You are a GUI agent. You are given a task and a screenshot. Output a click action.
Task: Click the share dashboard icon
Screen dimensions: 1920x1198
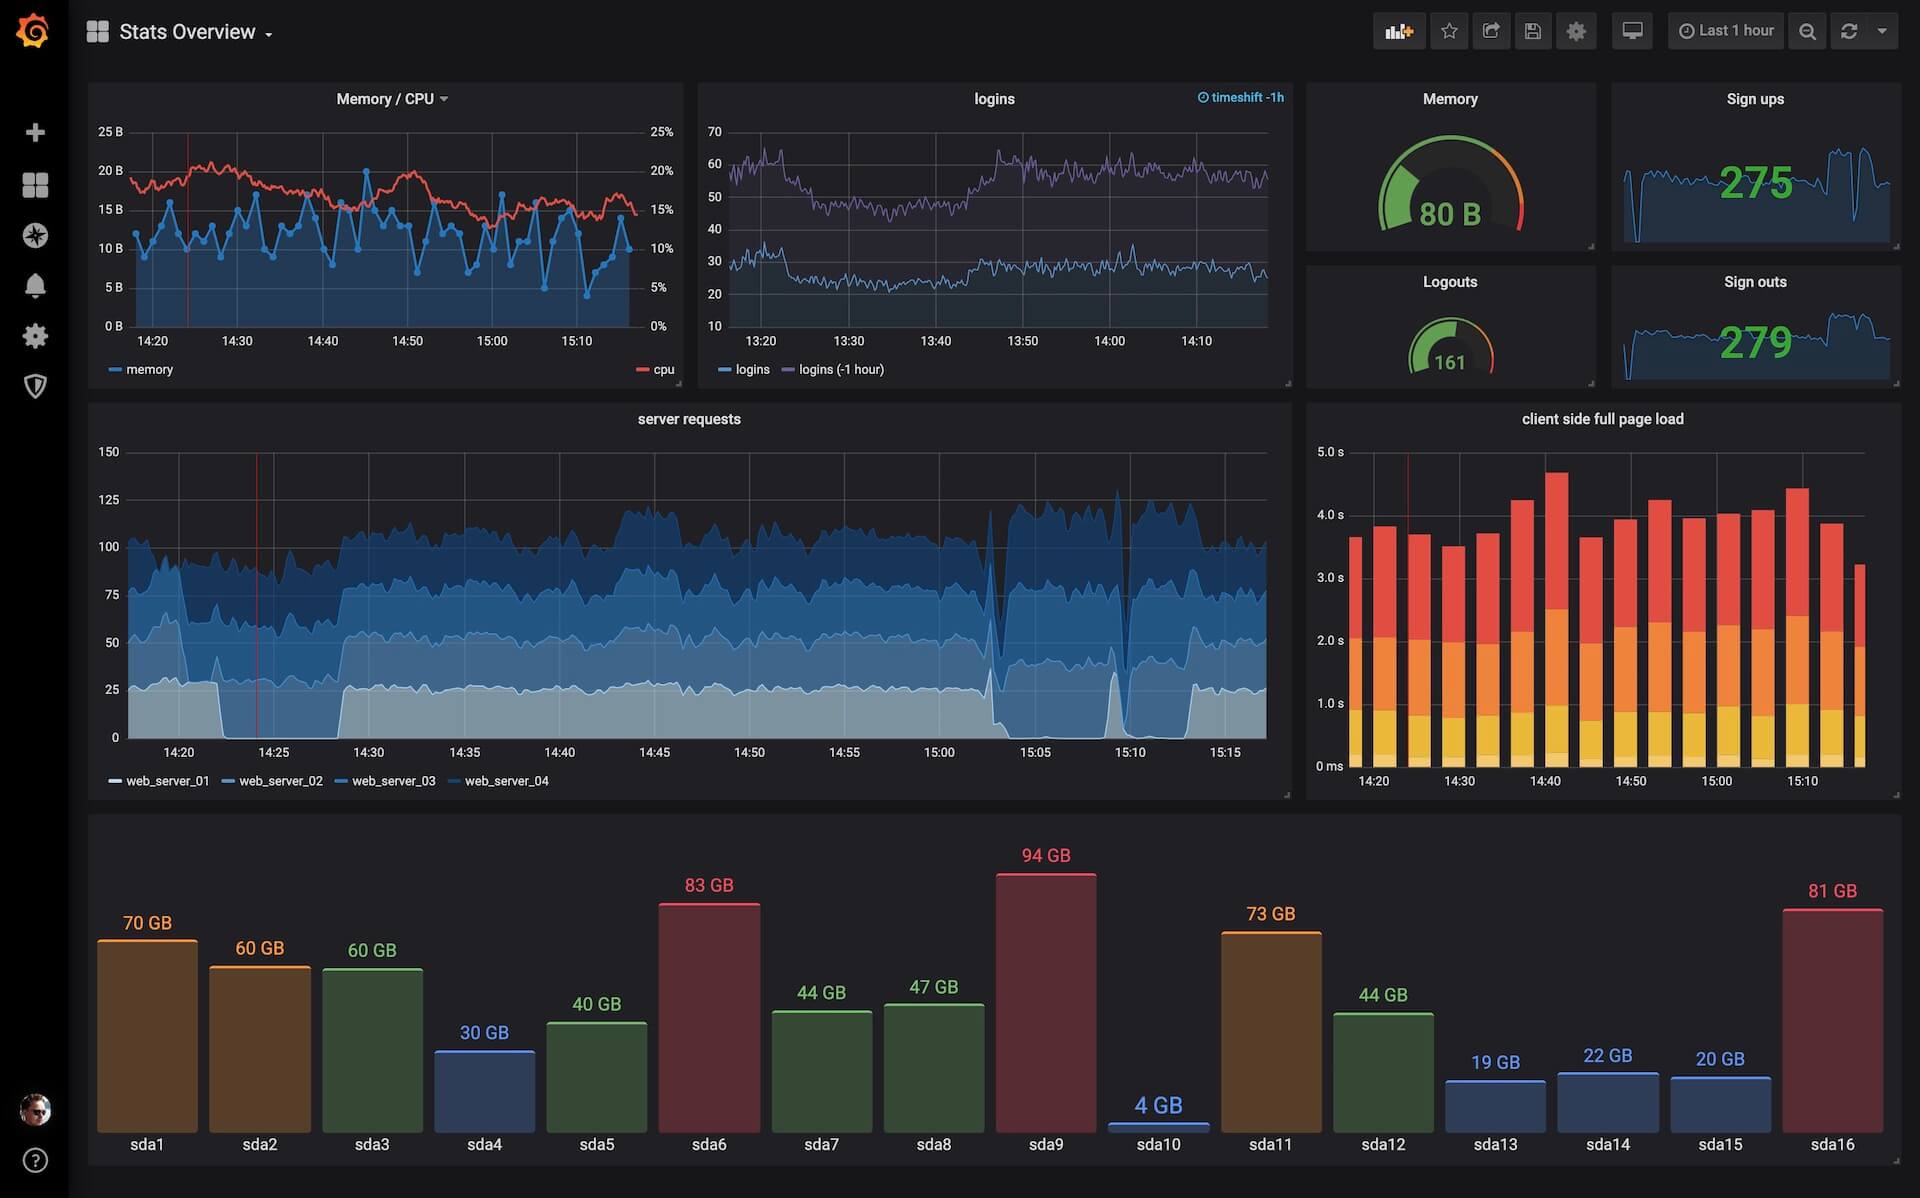click(x=1488, y=29)
